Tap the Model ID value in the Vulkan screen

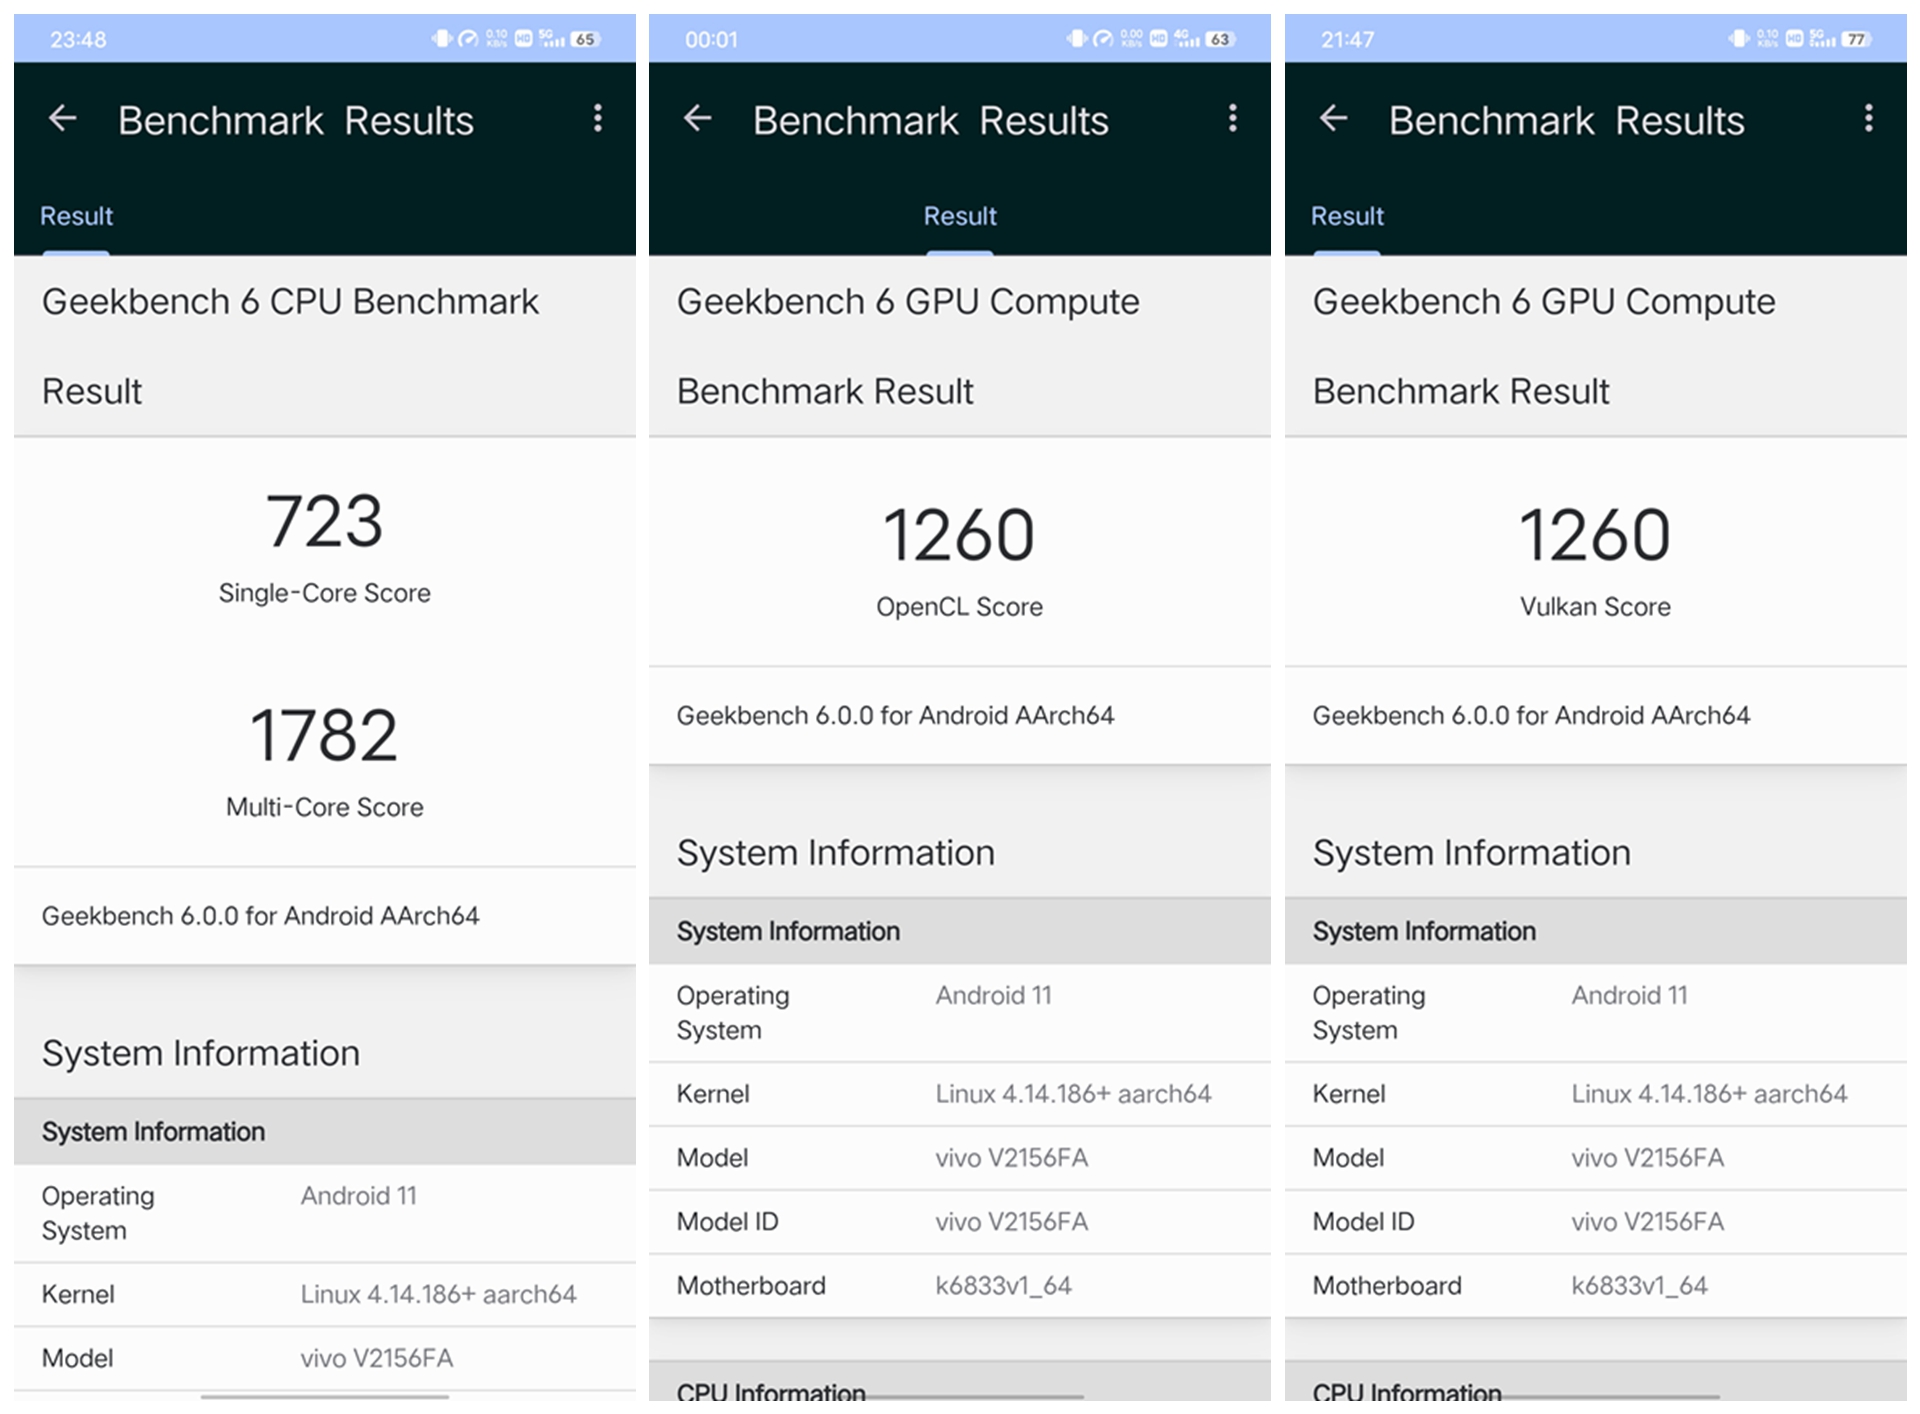1647,1222
